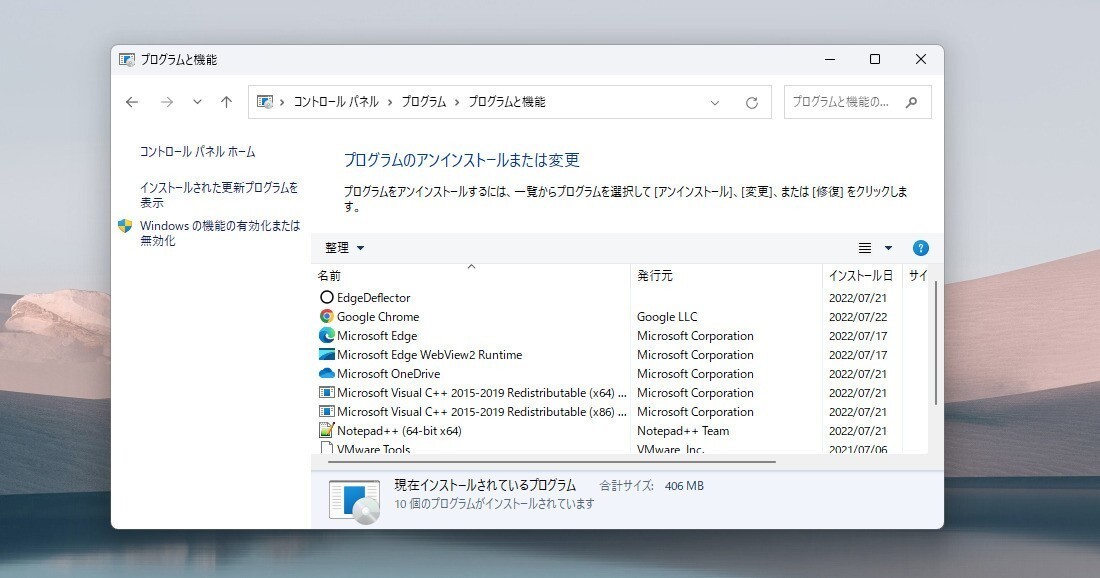Click プログラム breadcrumb in address bar
This screenshot has height=578, width=1100.
coord(424,102)
